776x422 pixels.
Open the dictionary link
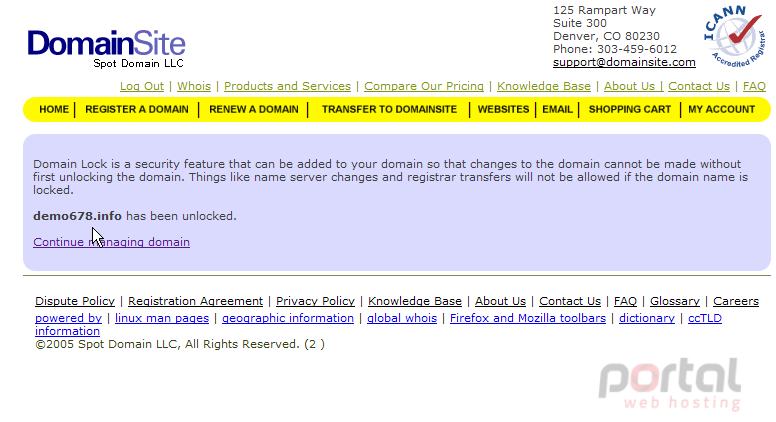(647, 318)
